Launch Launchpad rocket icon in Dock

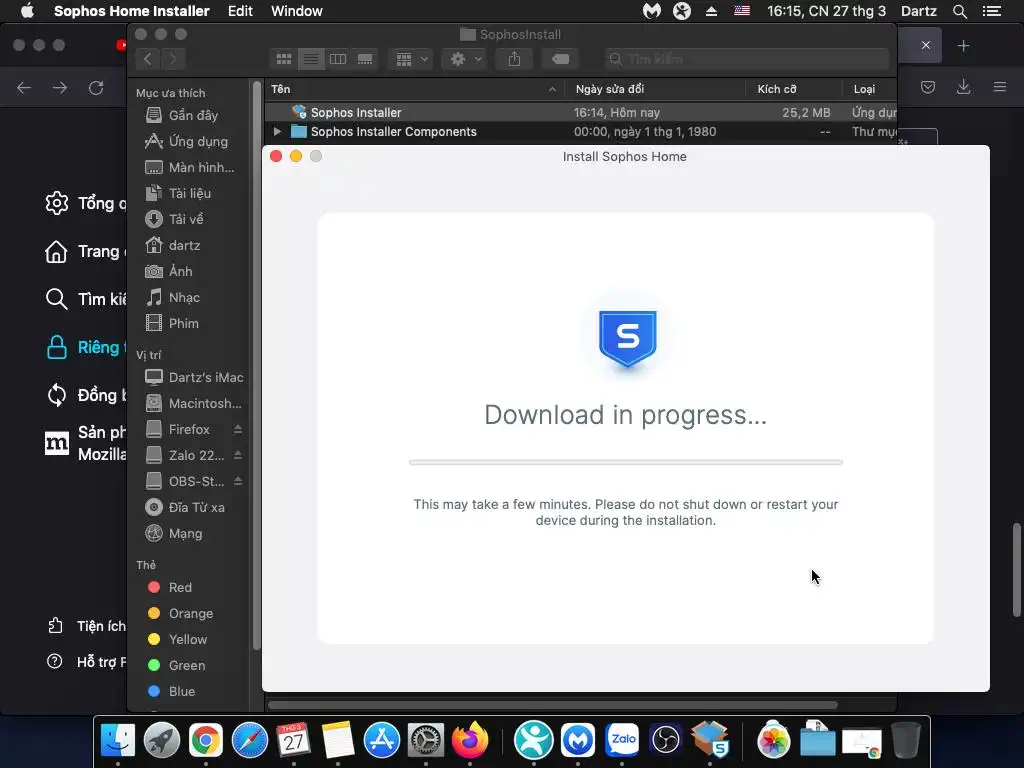[x=162, y=741]
